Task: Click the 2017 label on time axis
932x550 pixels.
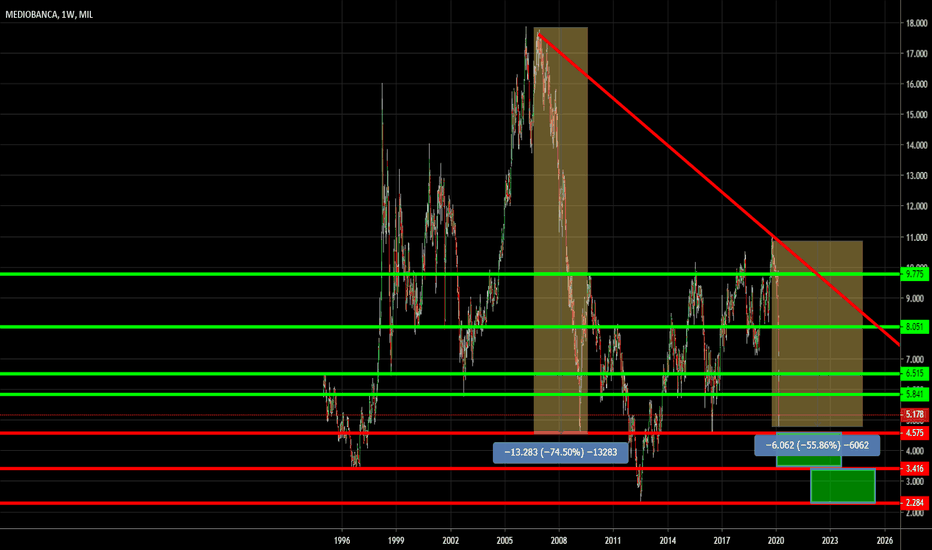Action: (x=722, y=540)
